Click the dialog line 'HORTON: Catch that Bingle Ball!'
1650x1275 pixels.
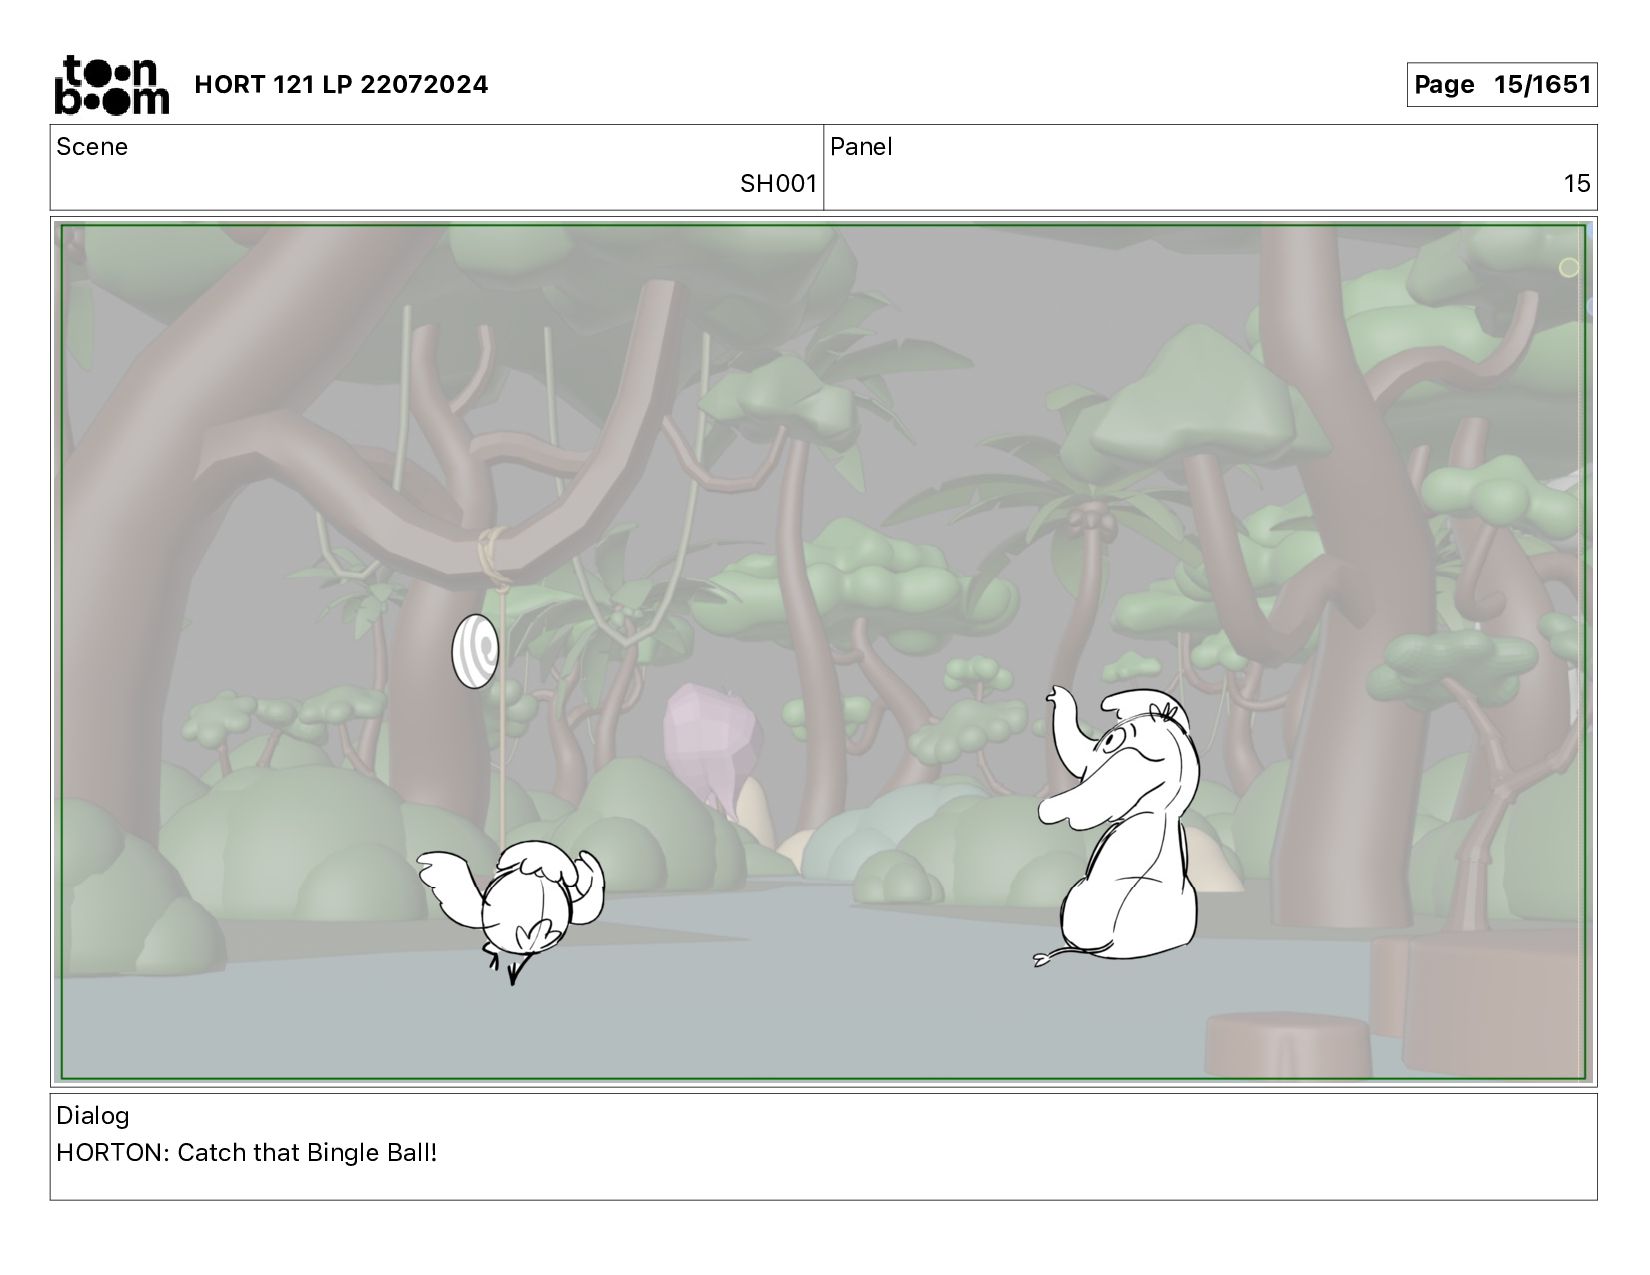pos(247,1153)
